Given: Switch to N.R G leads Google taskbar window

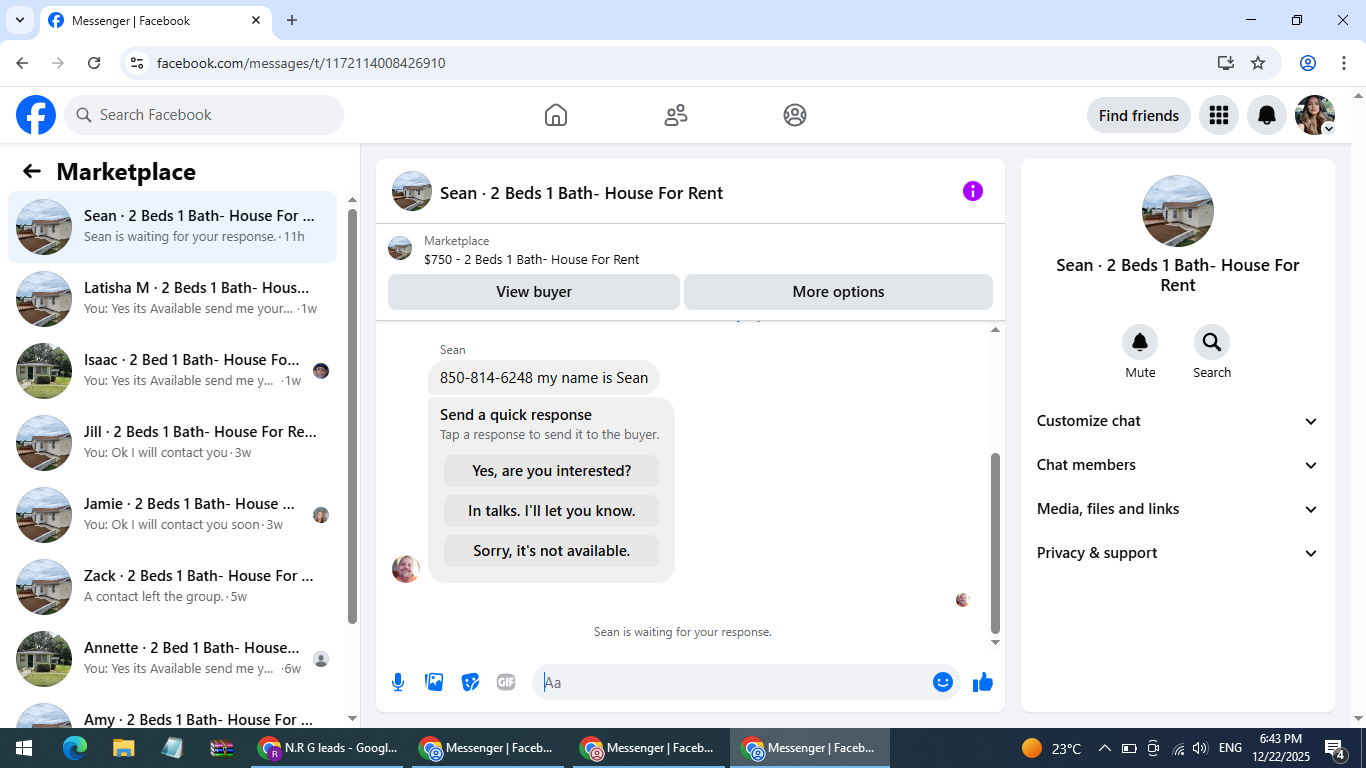Looking at the screenshot, I should pos(328,748).
